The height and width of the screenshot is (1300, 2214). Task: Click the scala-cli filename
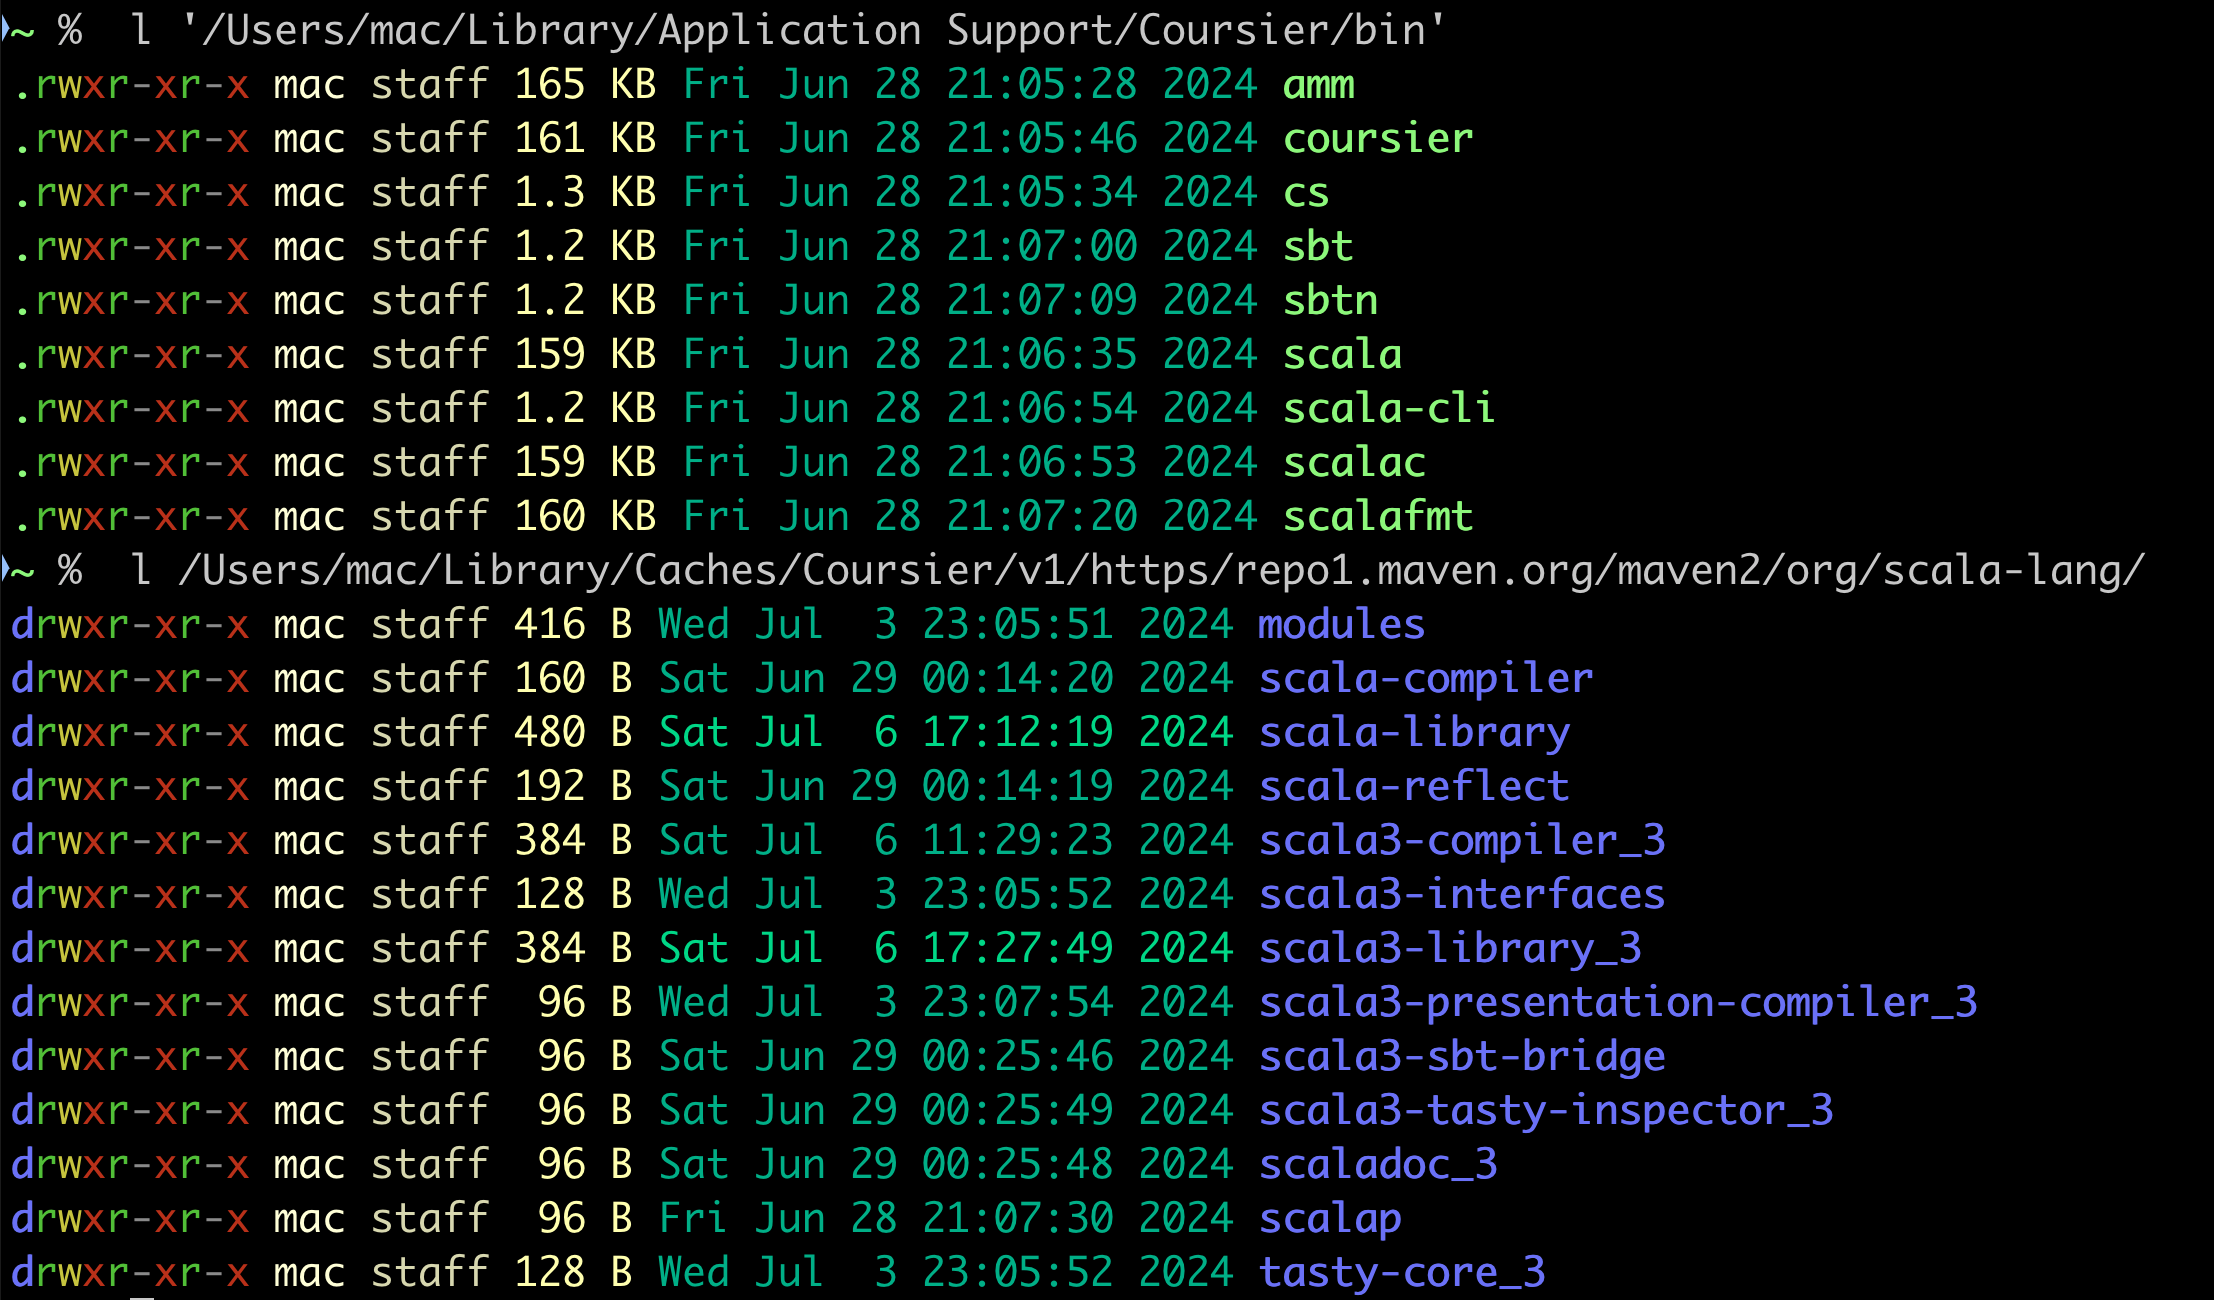(1388, 410)
